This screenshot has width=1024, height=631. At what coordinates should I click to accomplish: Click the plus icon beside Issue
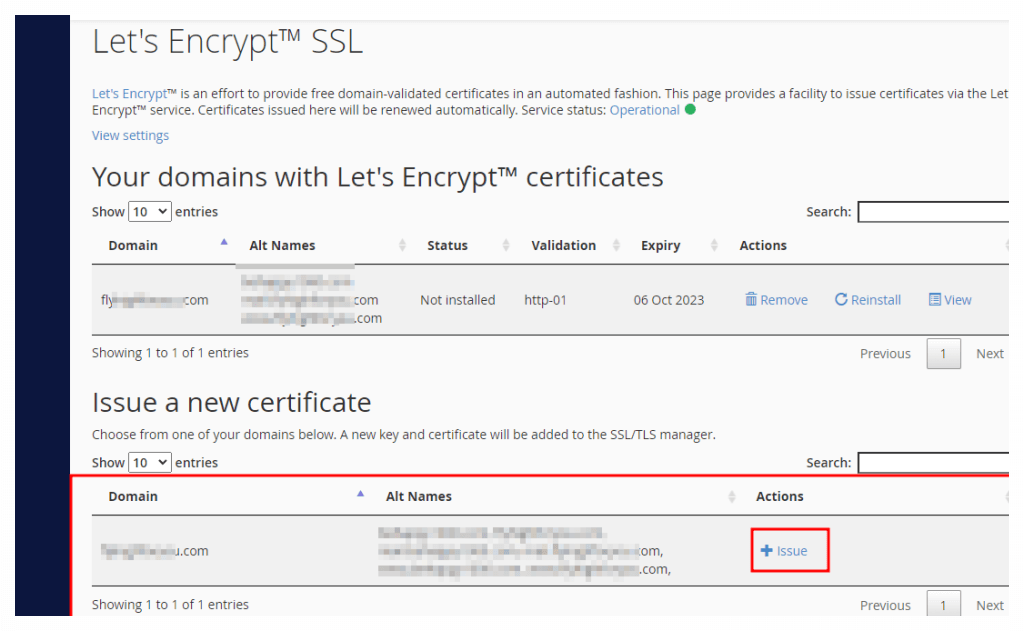tap(767, 551)
